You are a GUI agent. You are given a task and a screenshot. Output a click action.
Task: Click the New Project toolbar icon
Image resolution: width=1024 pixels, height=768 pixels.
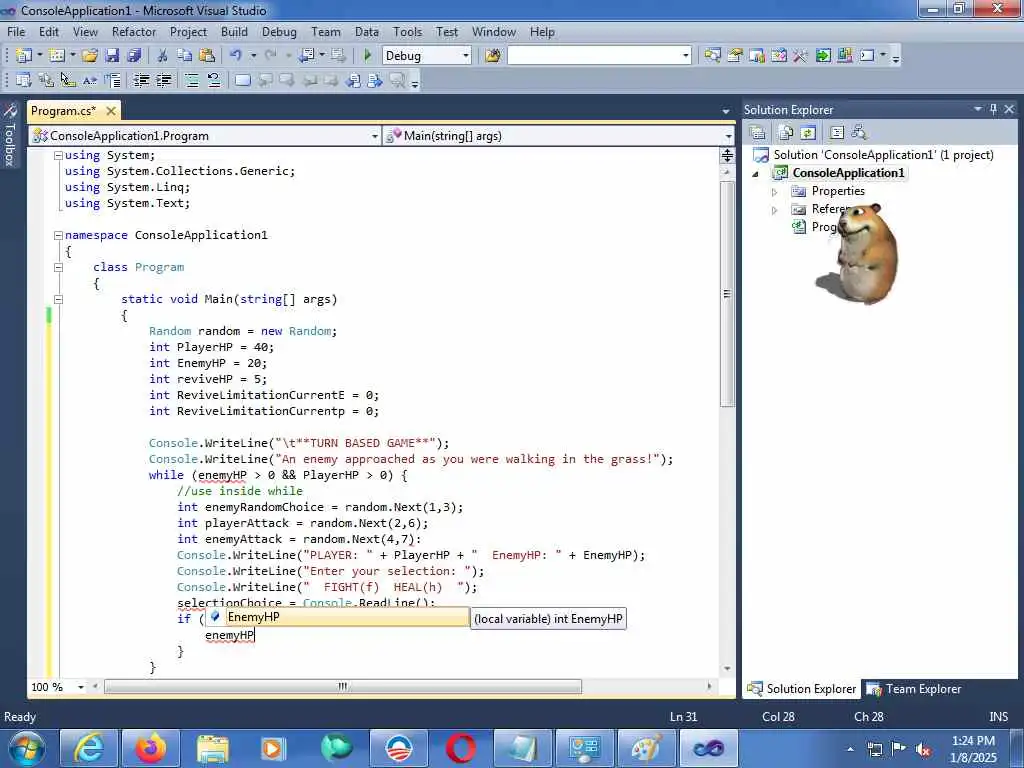[24, 56]
